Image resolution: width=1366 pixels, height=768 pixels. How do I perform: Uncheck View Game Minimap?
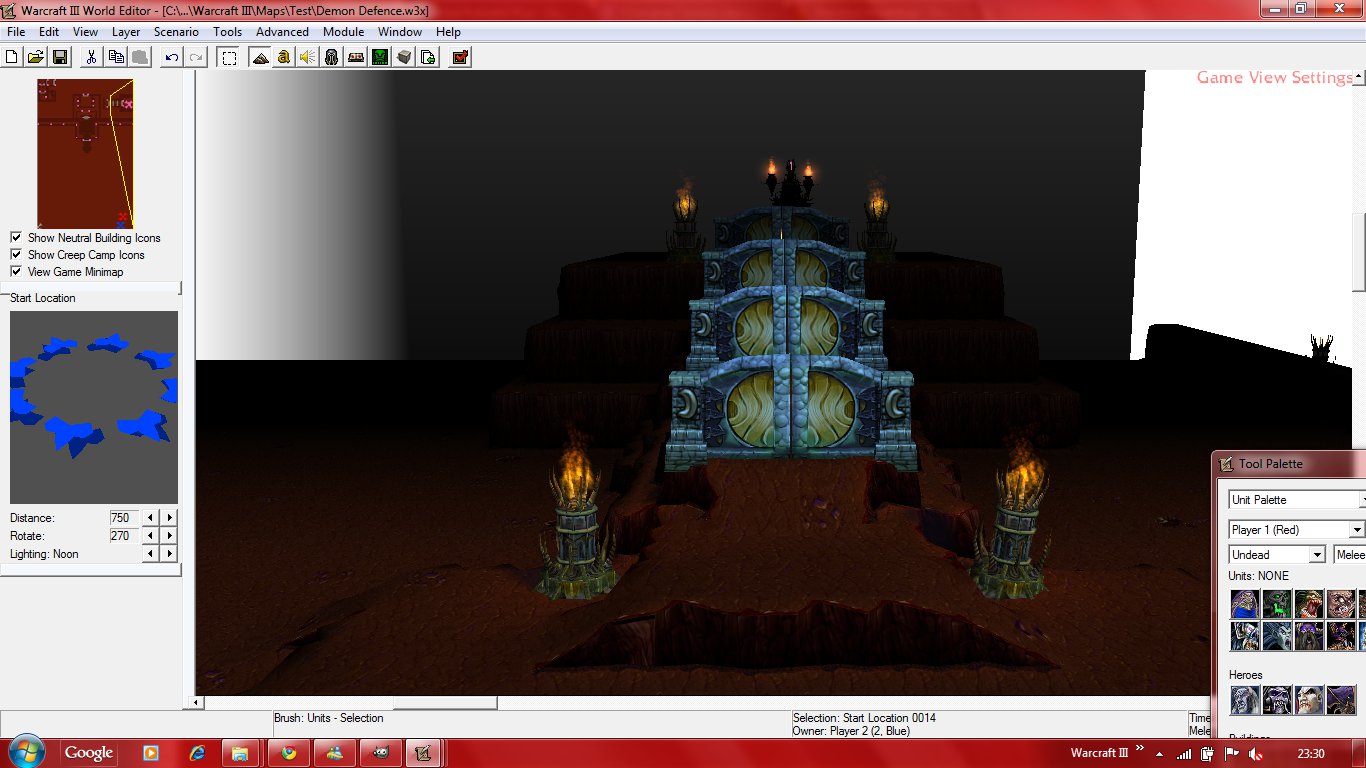click(16, 272)
